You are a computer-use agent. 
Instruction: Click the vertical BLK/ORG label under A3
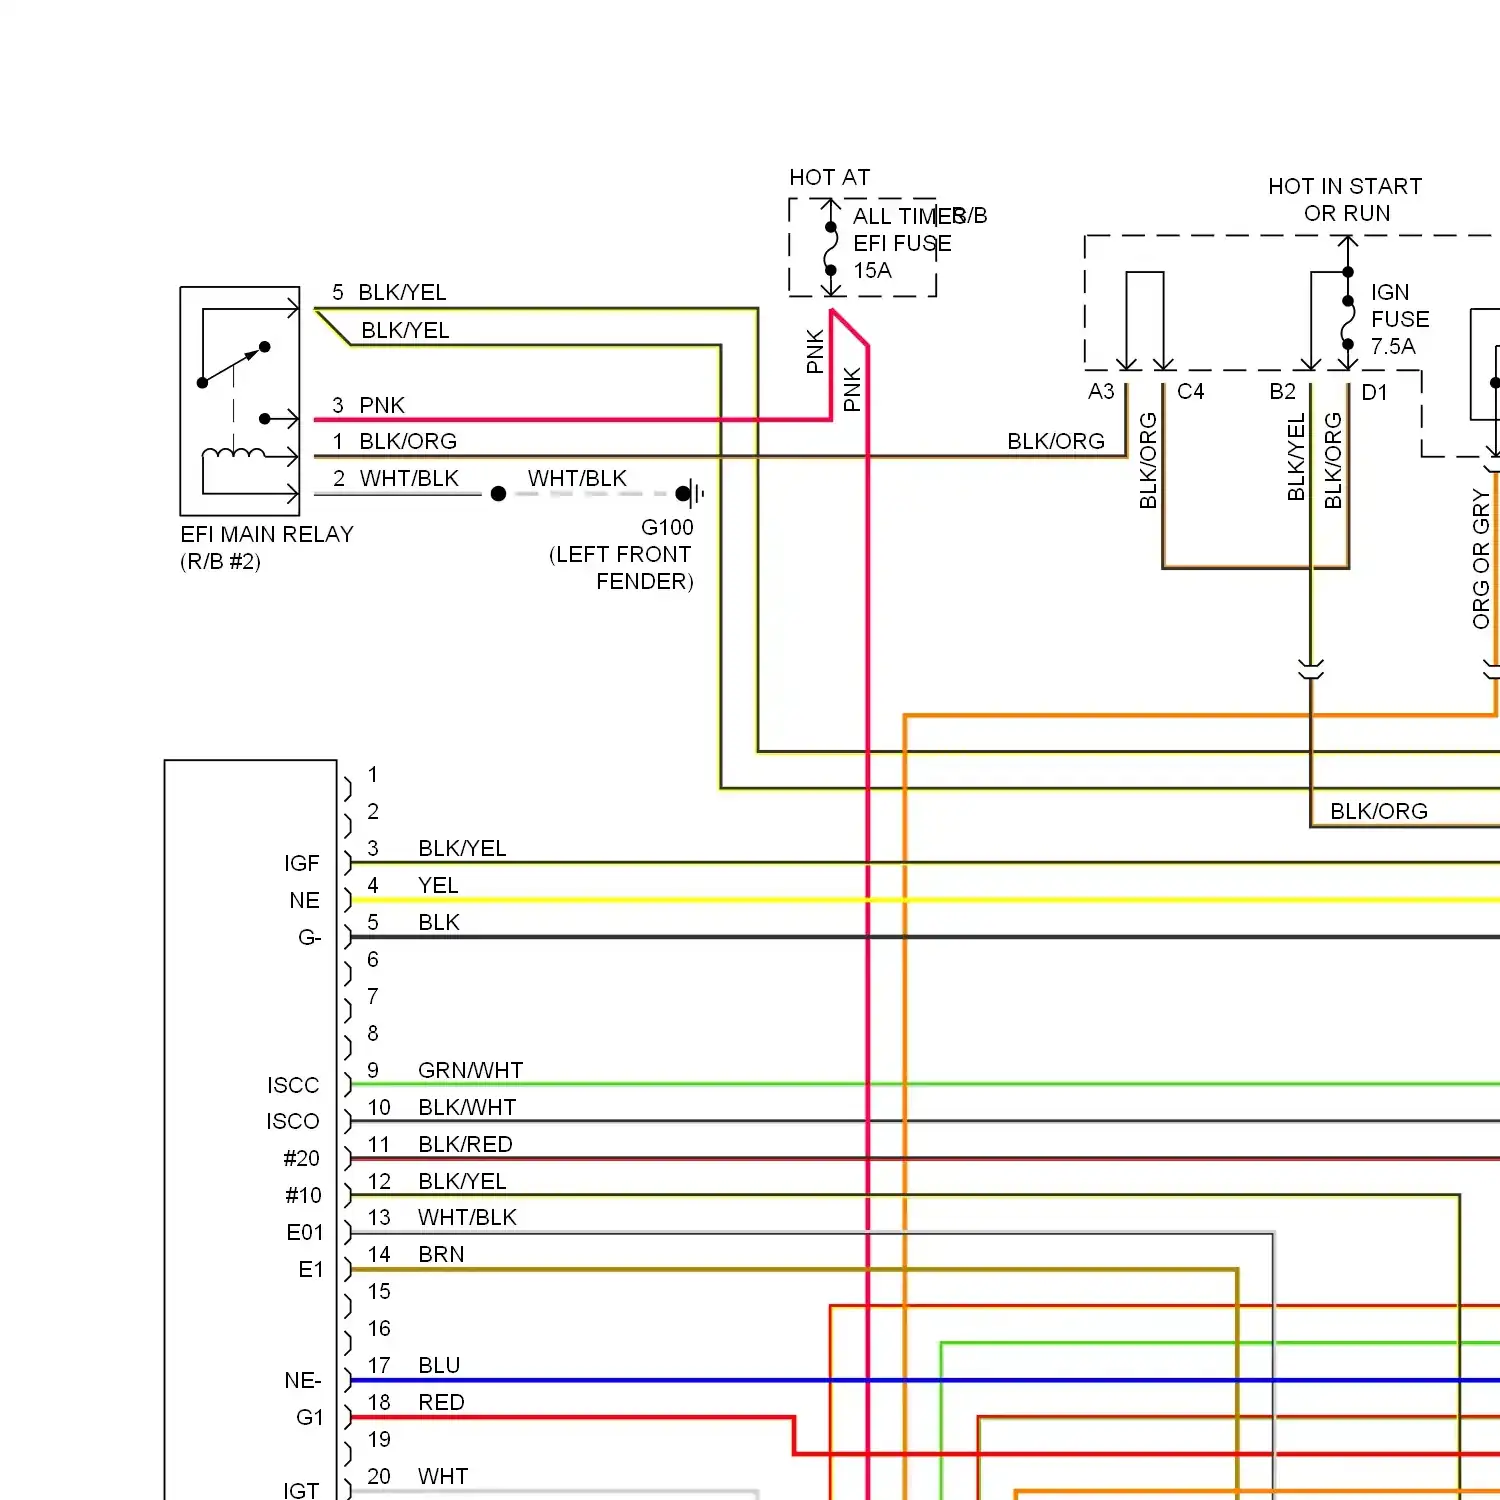(1148, 460)
